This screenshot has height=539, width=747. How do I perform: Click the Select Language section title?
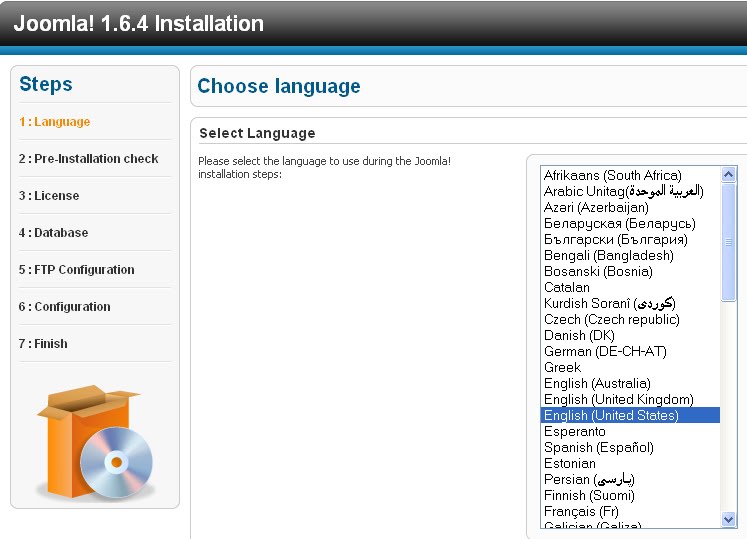pyautogui.click(x=257, y=133)
